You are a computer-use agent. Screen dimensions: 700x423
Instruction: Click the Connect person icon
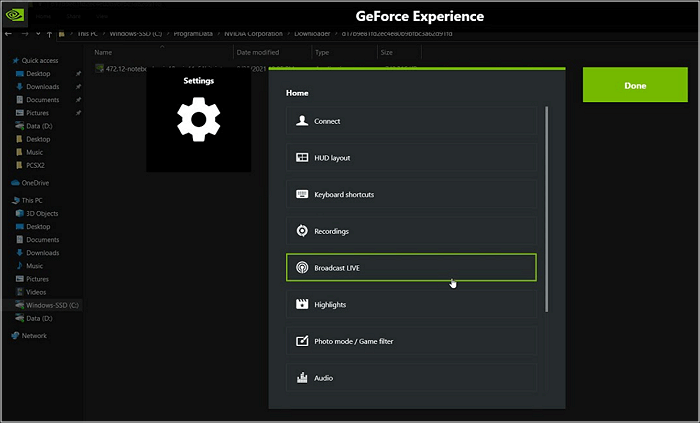tap(302, 121)
